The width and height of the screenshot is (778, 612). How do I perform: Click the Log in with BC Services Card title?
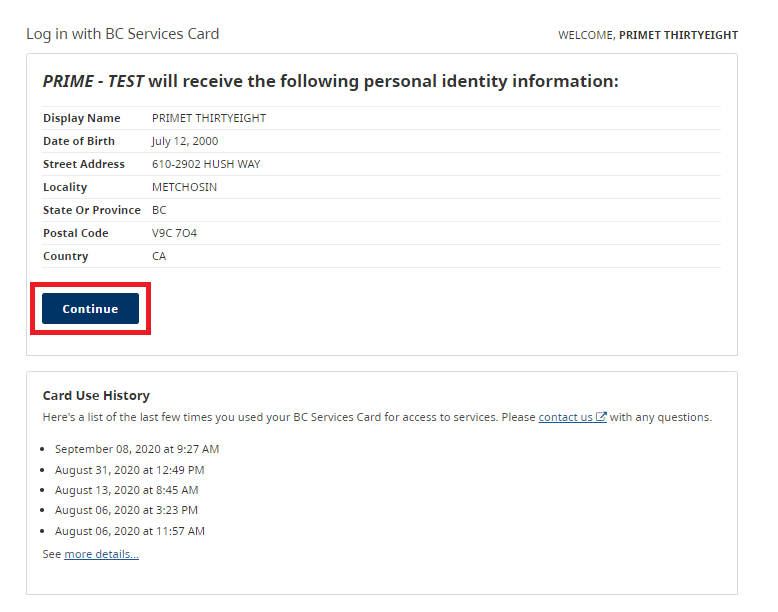tap(123, 34)
